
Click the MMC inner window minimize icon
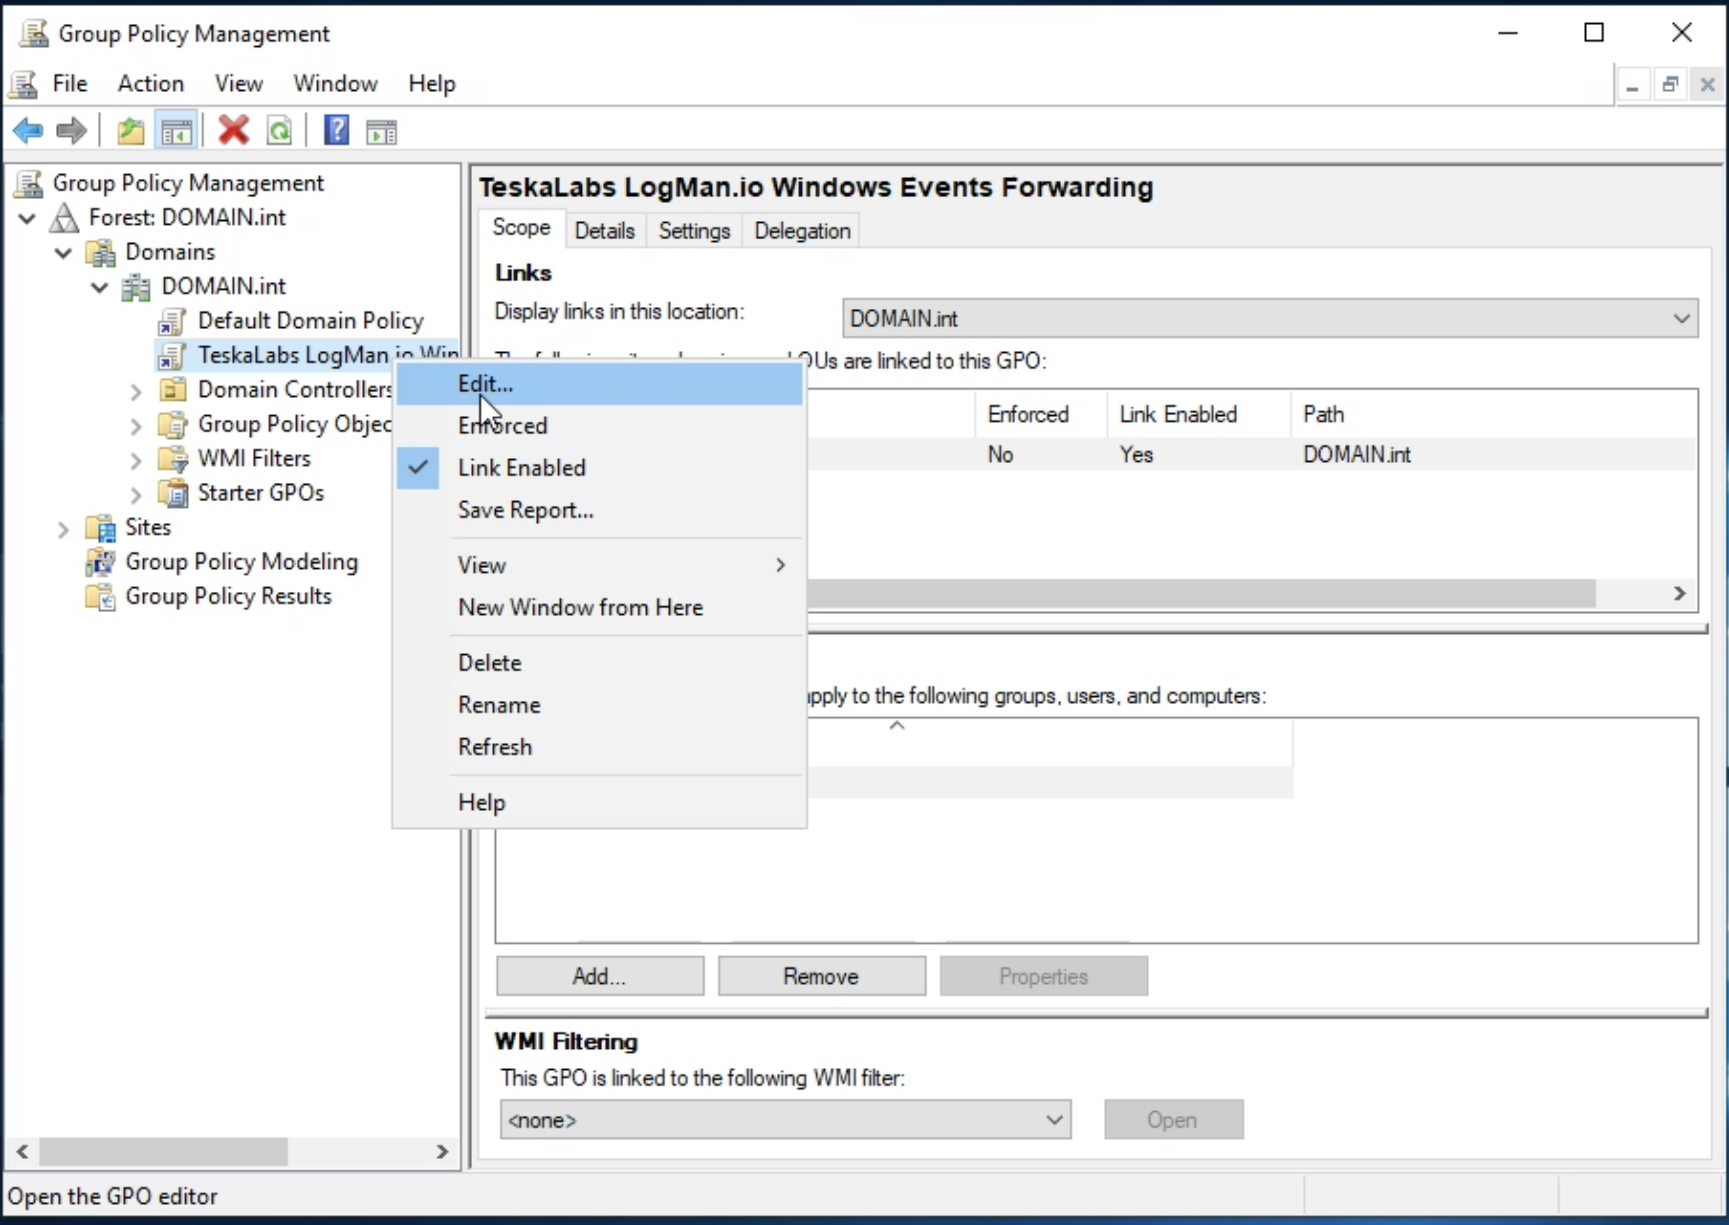[x=1632, y=85]
